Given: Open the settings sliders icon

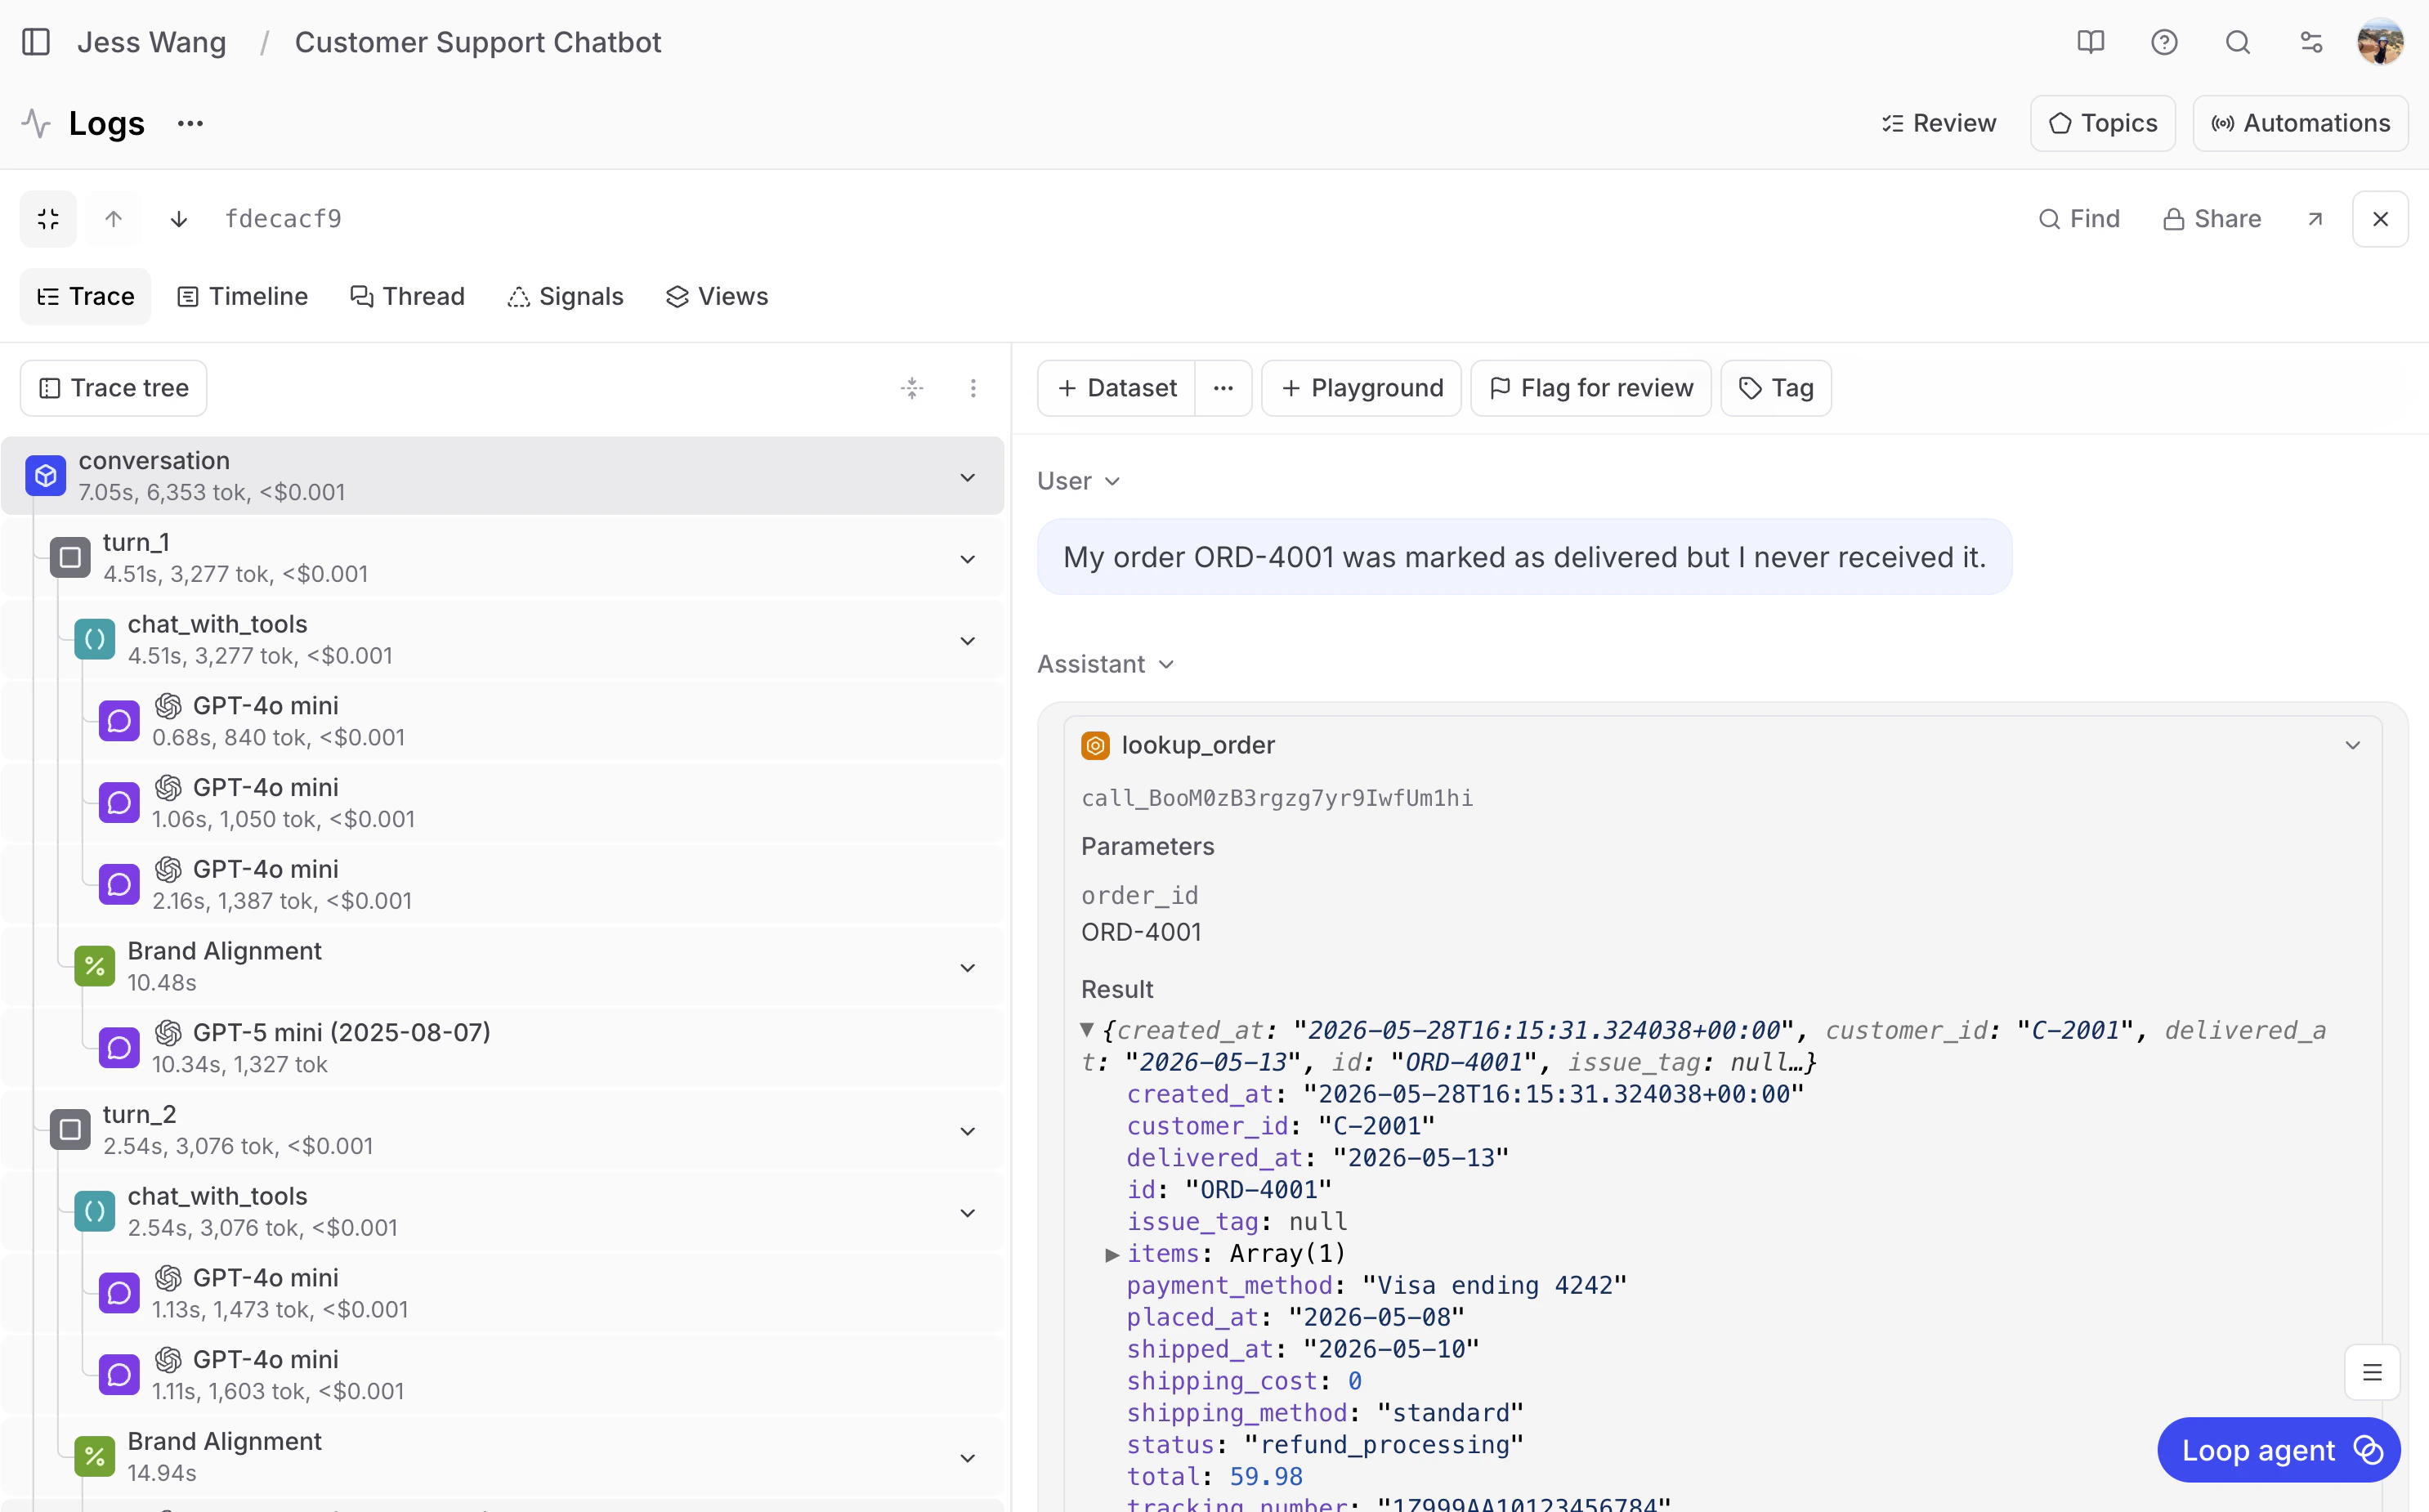Looking at the screenshot, I should (2311, 42).
